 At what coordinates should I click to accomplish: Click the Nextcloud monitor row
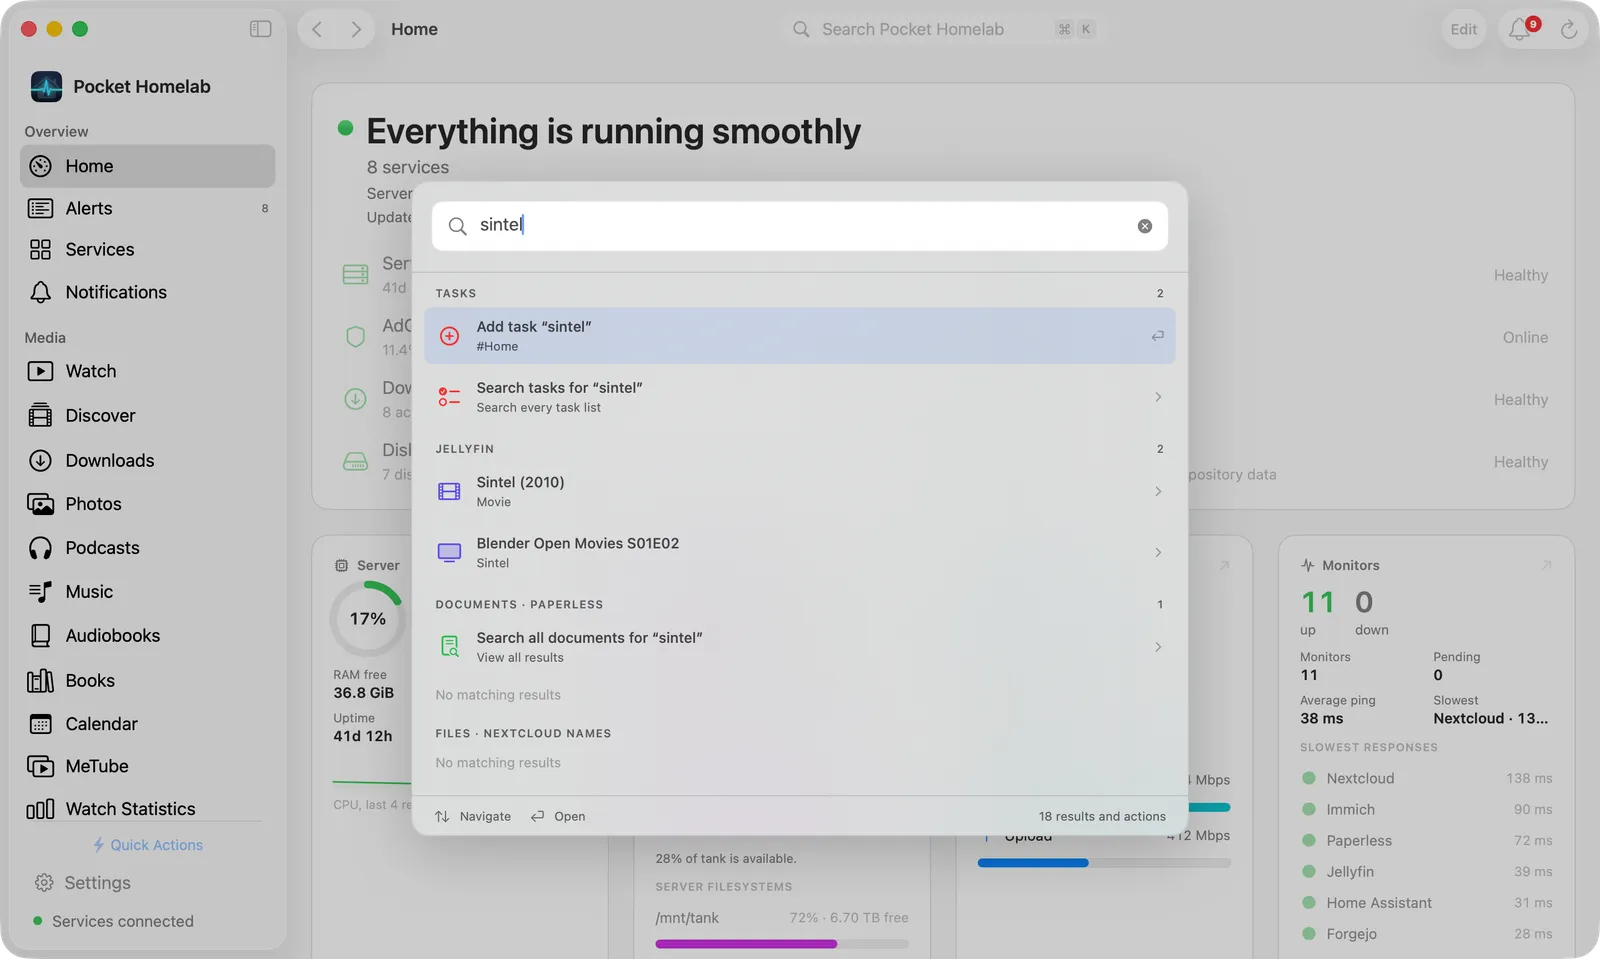(1426, 778)
